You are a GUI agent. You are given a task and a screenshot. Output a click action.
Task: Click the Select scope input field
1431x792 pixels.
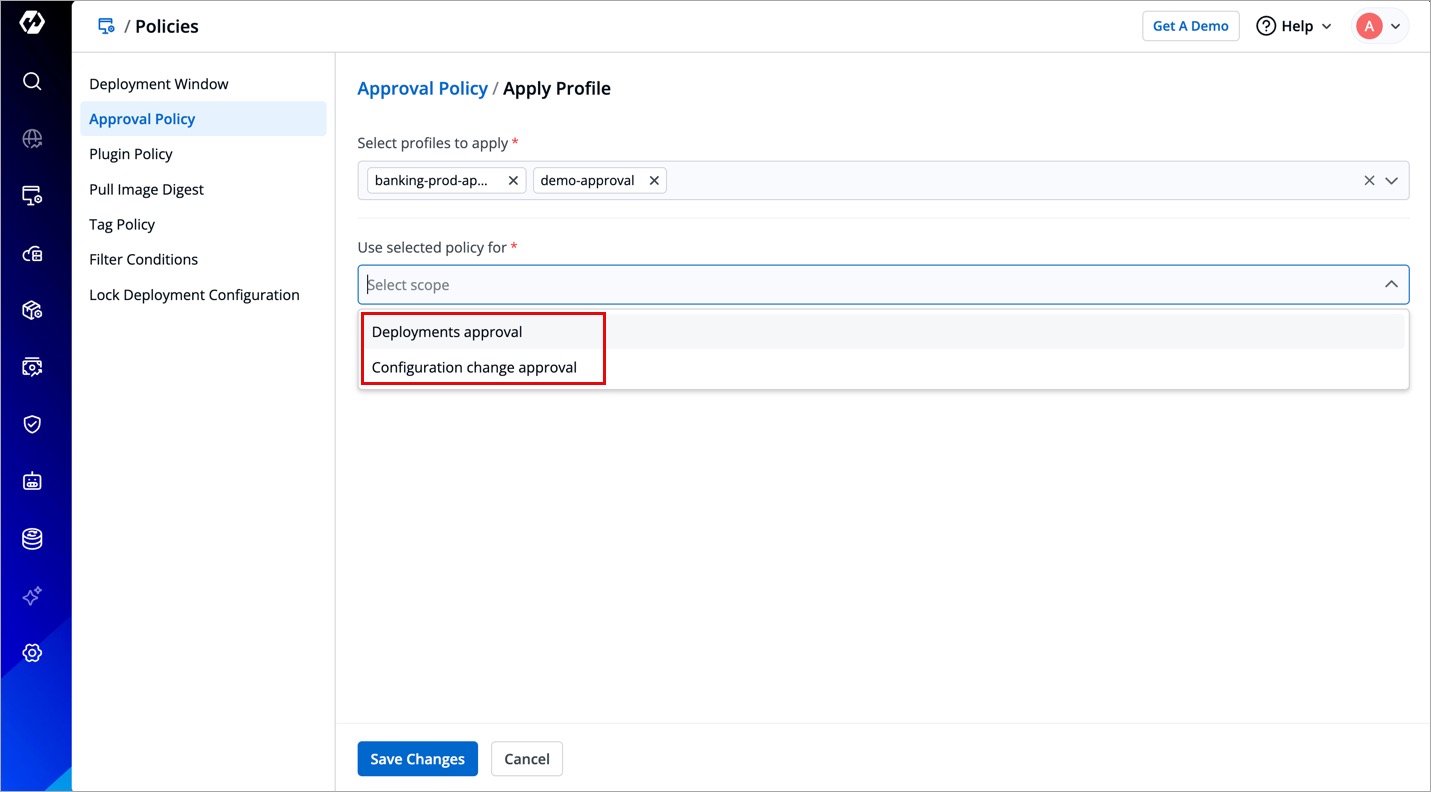click(860, 285)
